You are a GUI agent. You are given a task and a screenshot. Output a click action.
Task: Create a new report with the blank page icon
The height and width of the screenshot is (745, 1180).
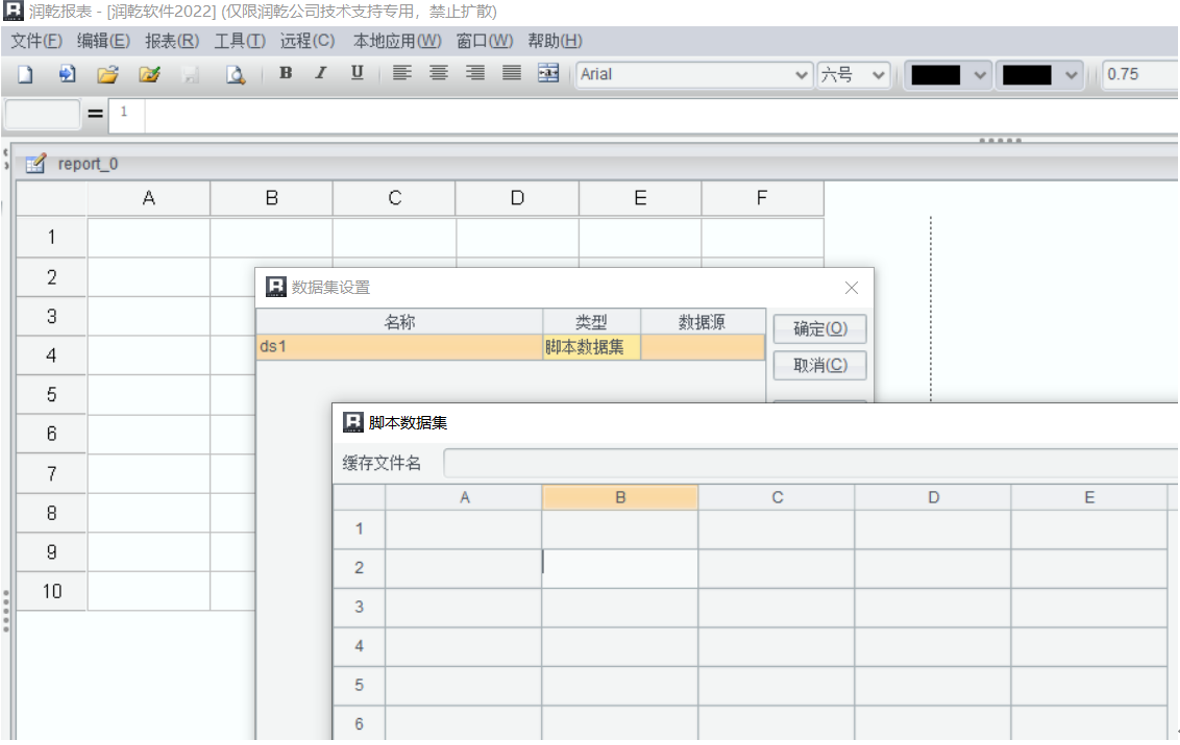[26, 74]
